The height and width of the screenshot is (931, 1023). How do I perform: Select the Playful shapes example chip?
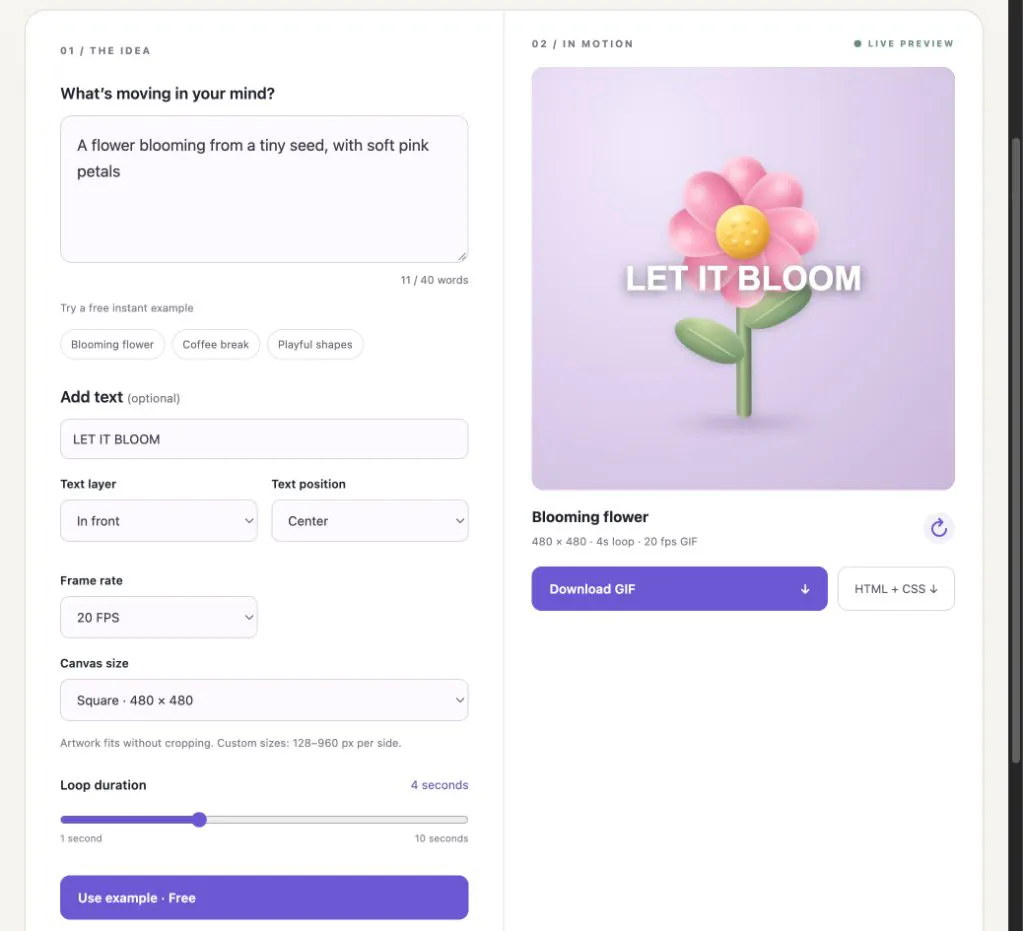(315, 344)
